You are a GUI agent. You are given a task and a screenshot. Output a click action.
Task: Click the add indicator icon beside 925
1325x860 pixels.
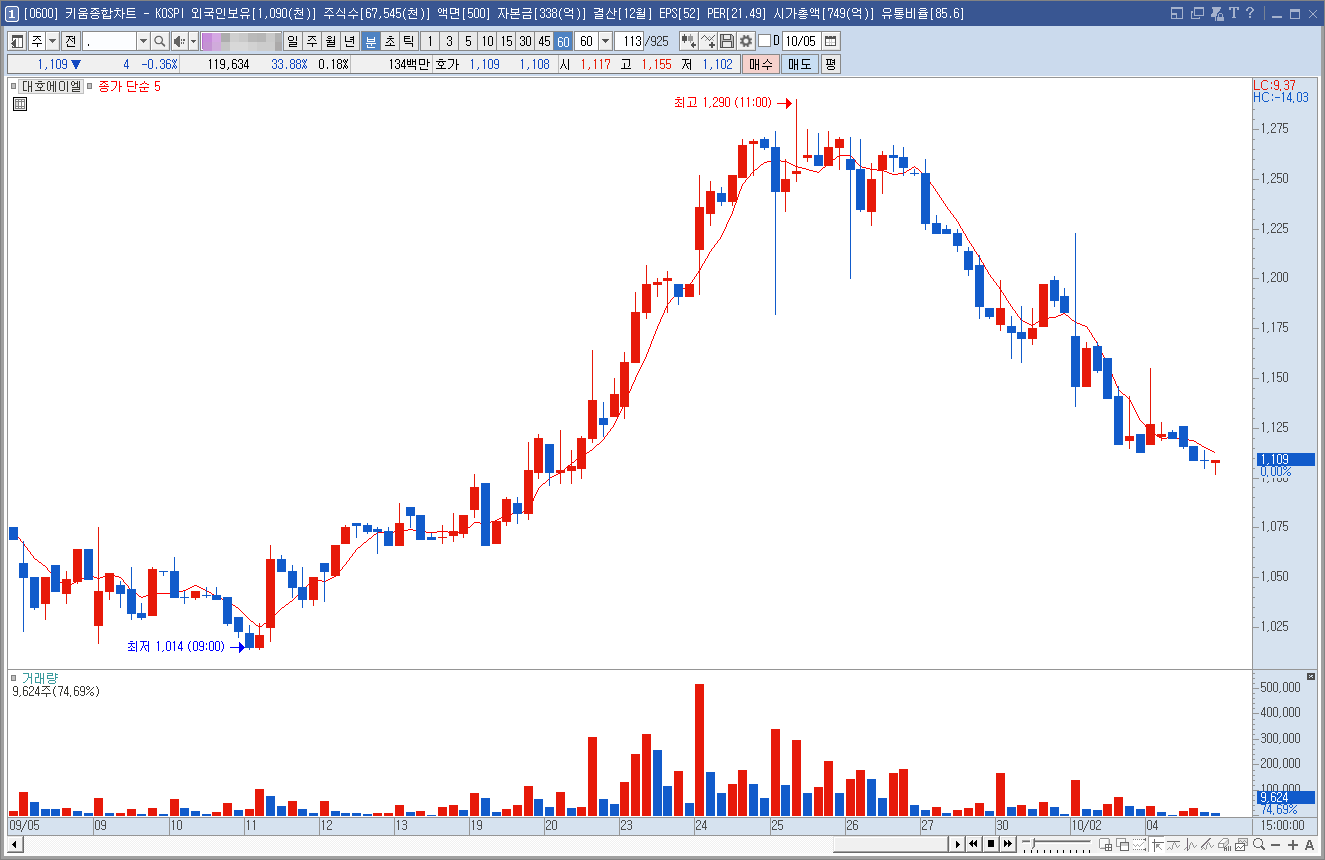tap(689, 41)
